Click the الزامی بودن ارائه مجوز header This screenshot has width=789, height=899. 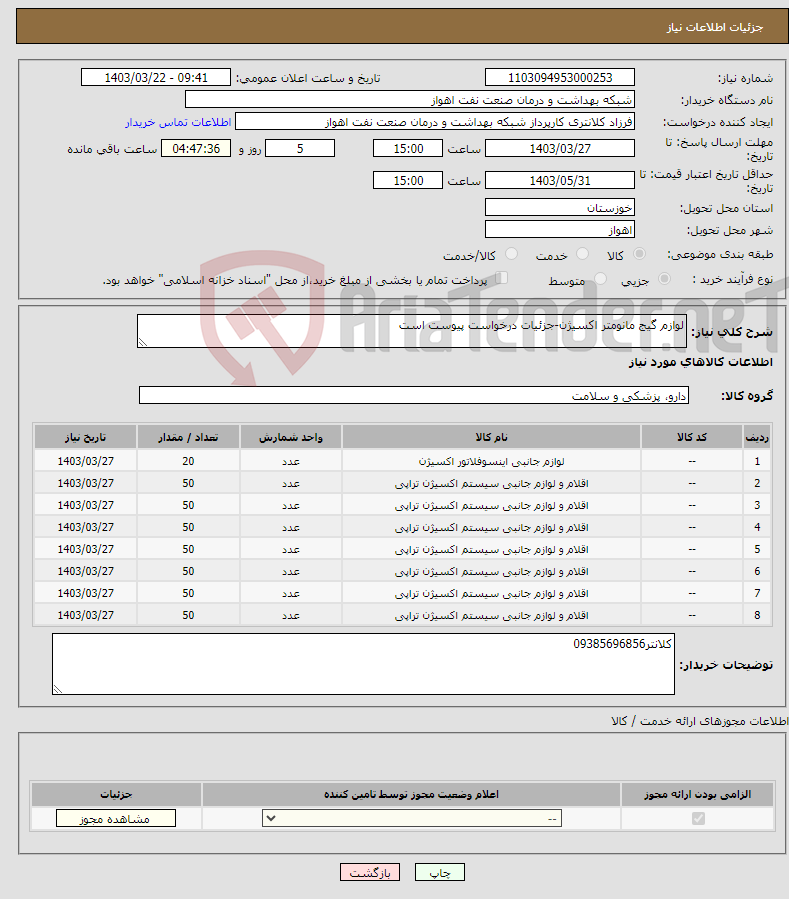[x=697, y=795]
